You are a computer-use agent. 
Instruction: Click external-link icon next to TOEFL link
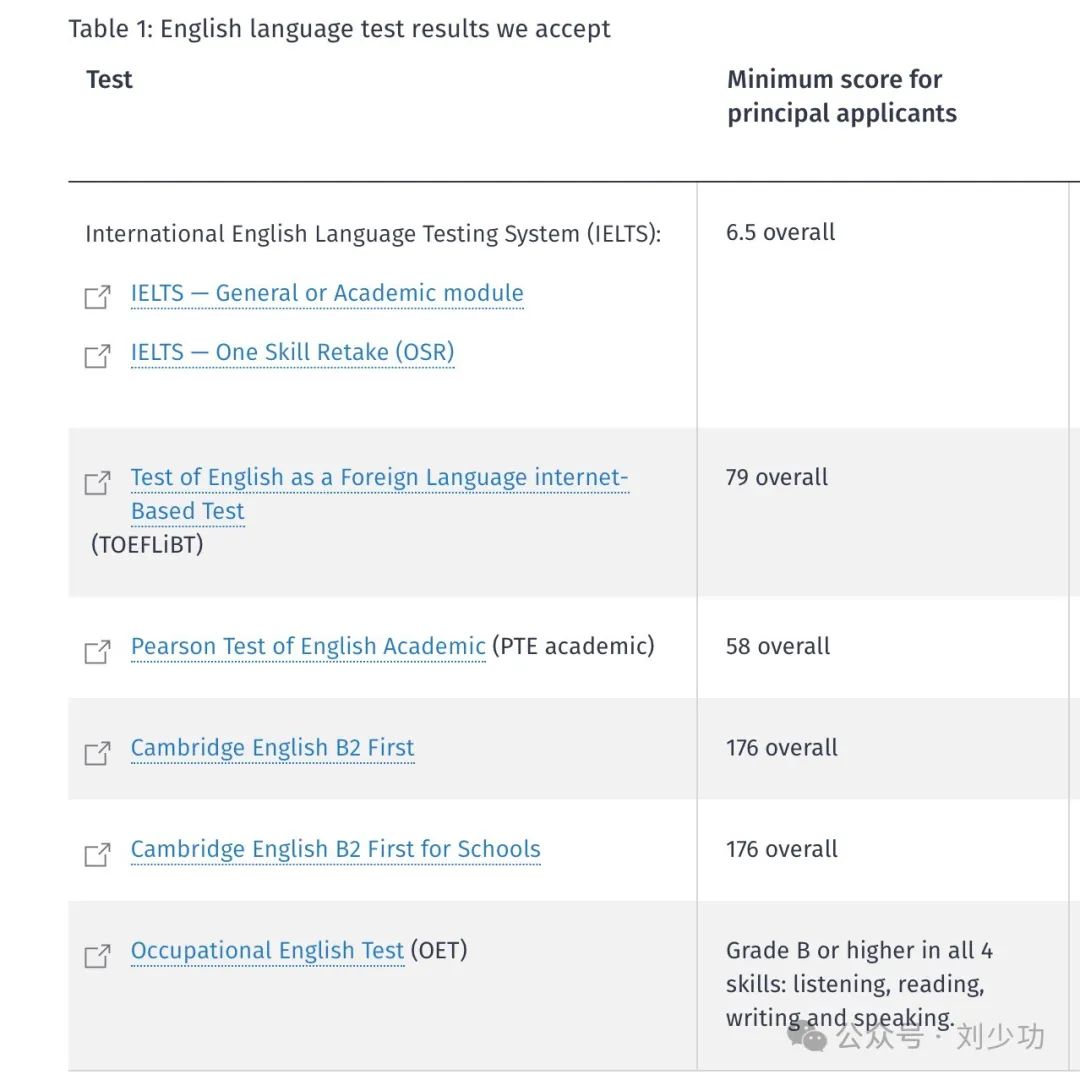pyautogui.click(x=97, y=483)
